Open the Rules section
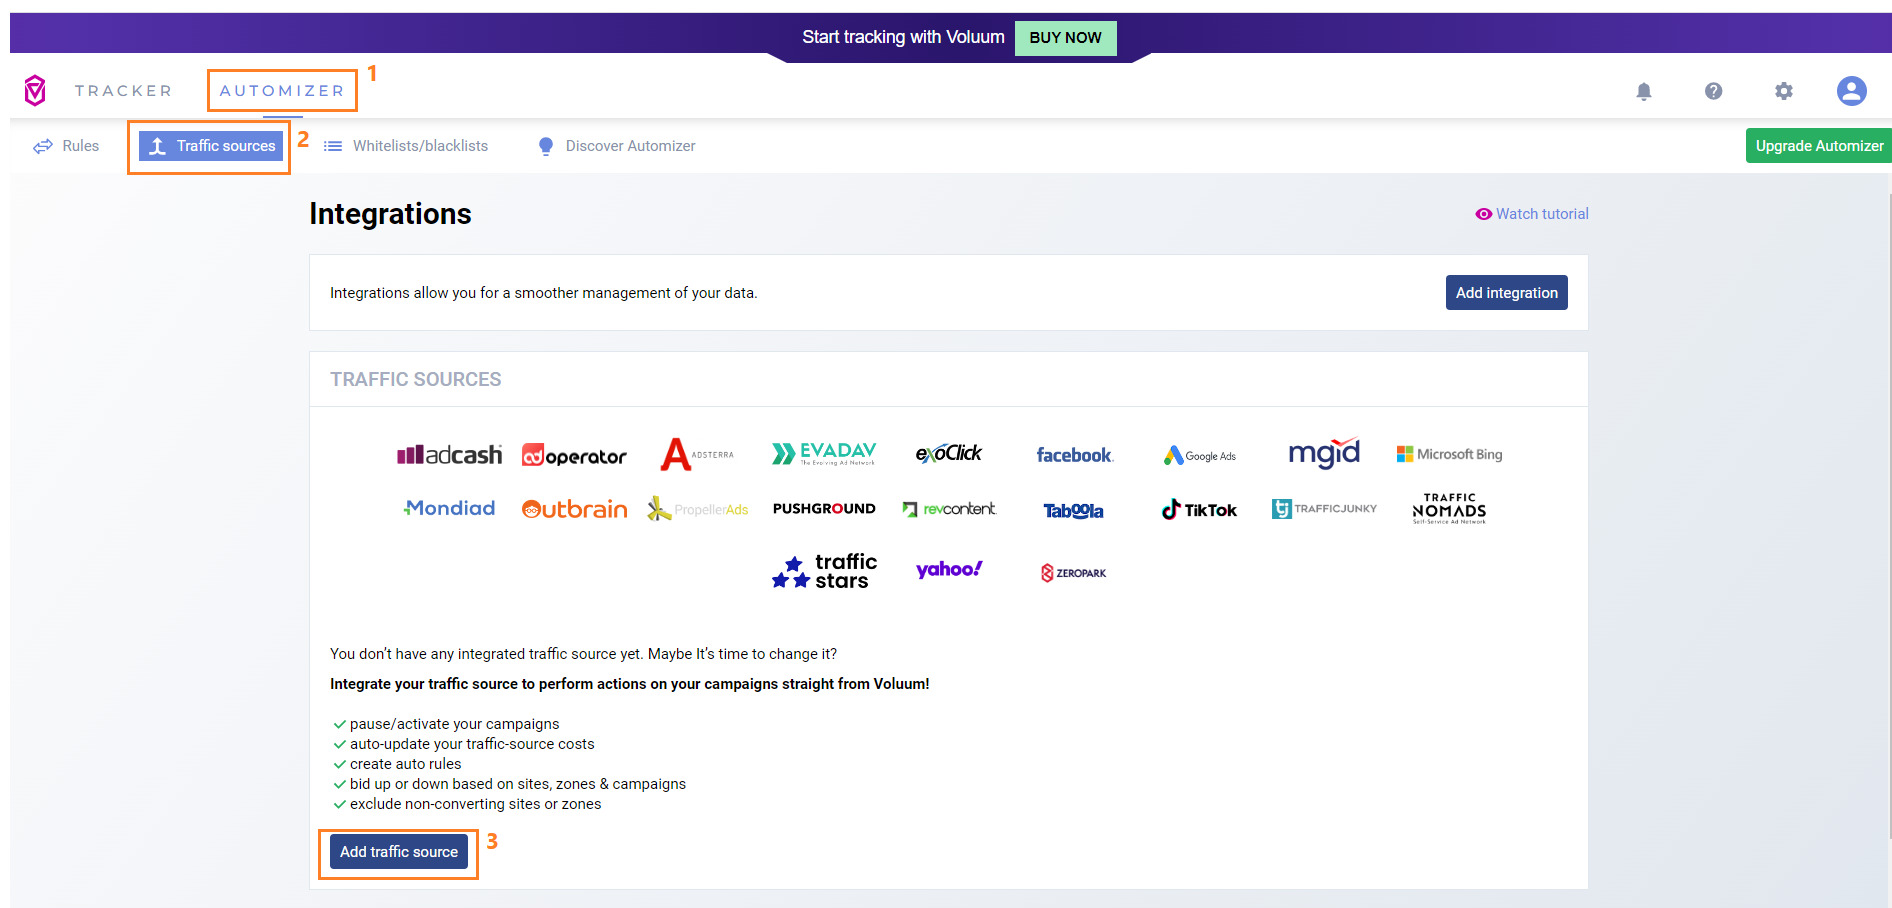The width and height of the screenshot is (1892, 908). tap(66, 146)
